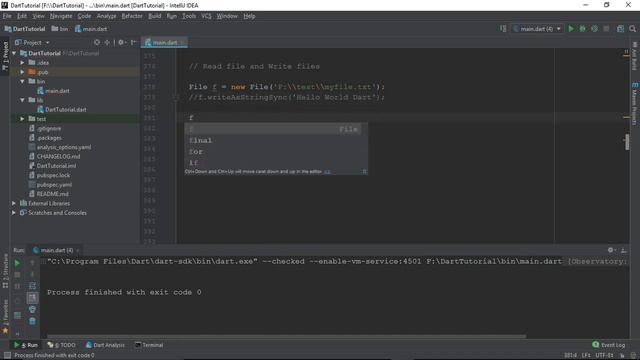
Task: Click the bin breadcrumb in navigation bar
Action: 60,29
